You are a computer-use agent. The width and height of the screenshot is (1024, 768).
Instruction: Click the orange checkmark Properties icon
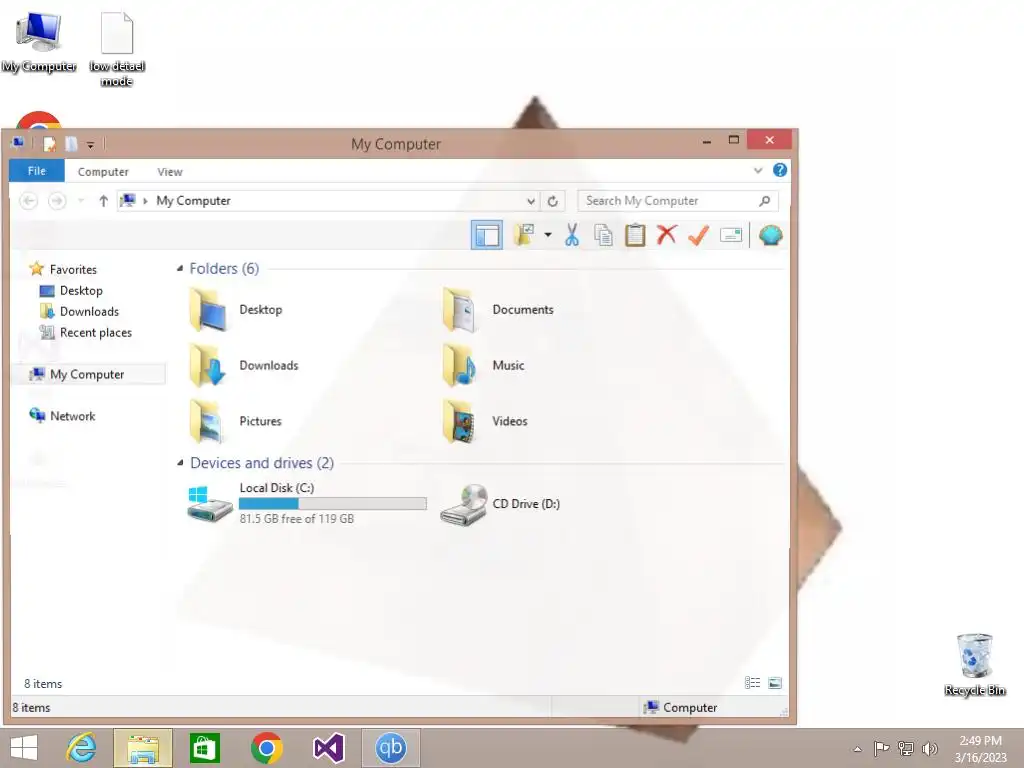click(699, 235)
